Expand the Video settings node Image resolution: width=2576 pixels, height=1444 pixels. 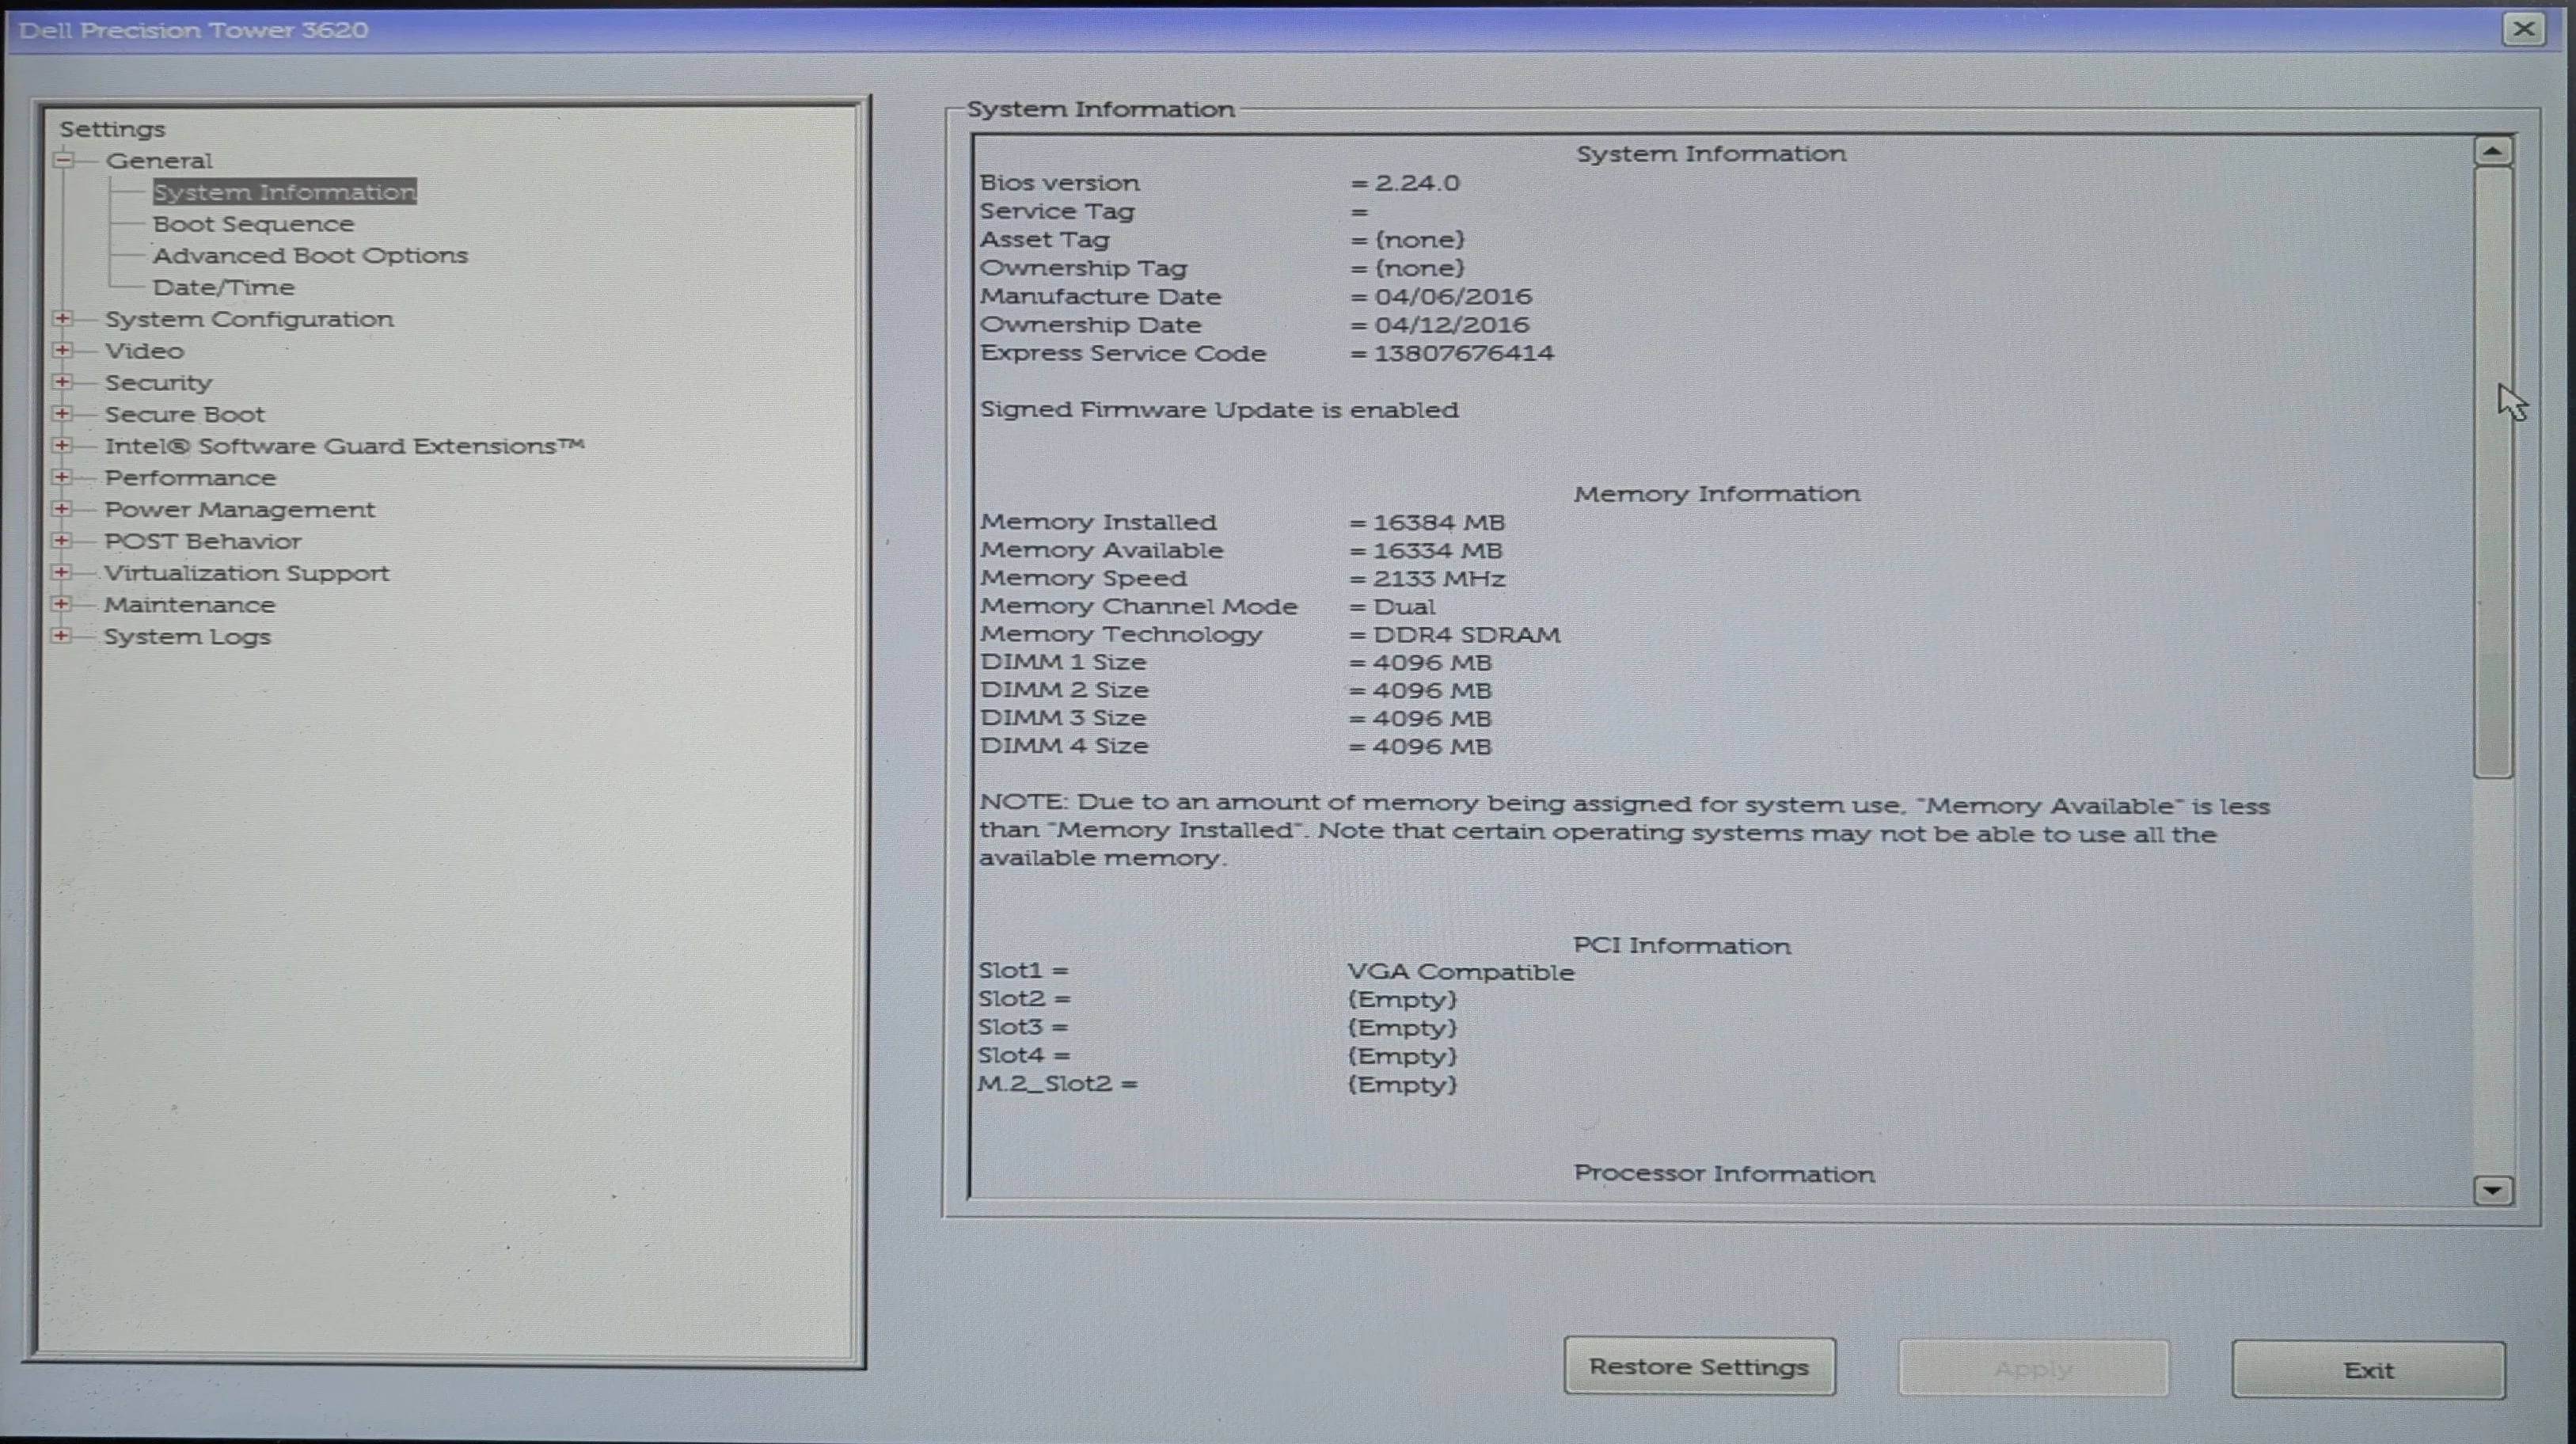tap(63, 350)
